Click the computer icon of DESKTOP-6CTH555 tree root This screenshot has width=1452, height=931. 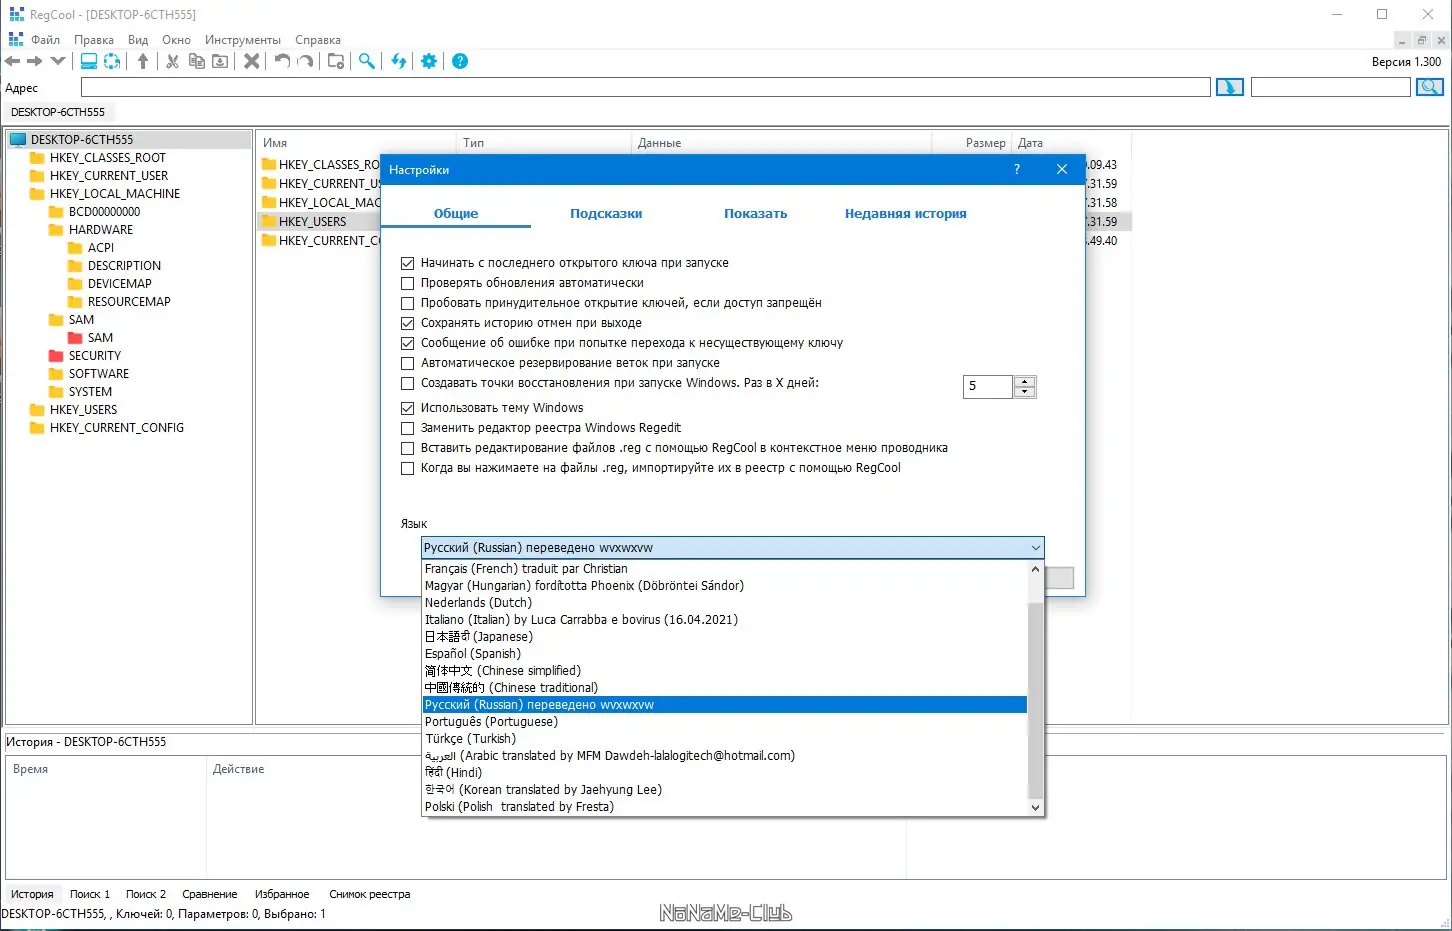[18, 139]
